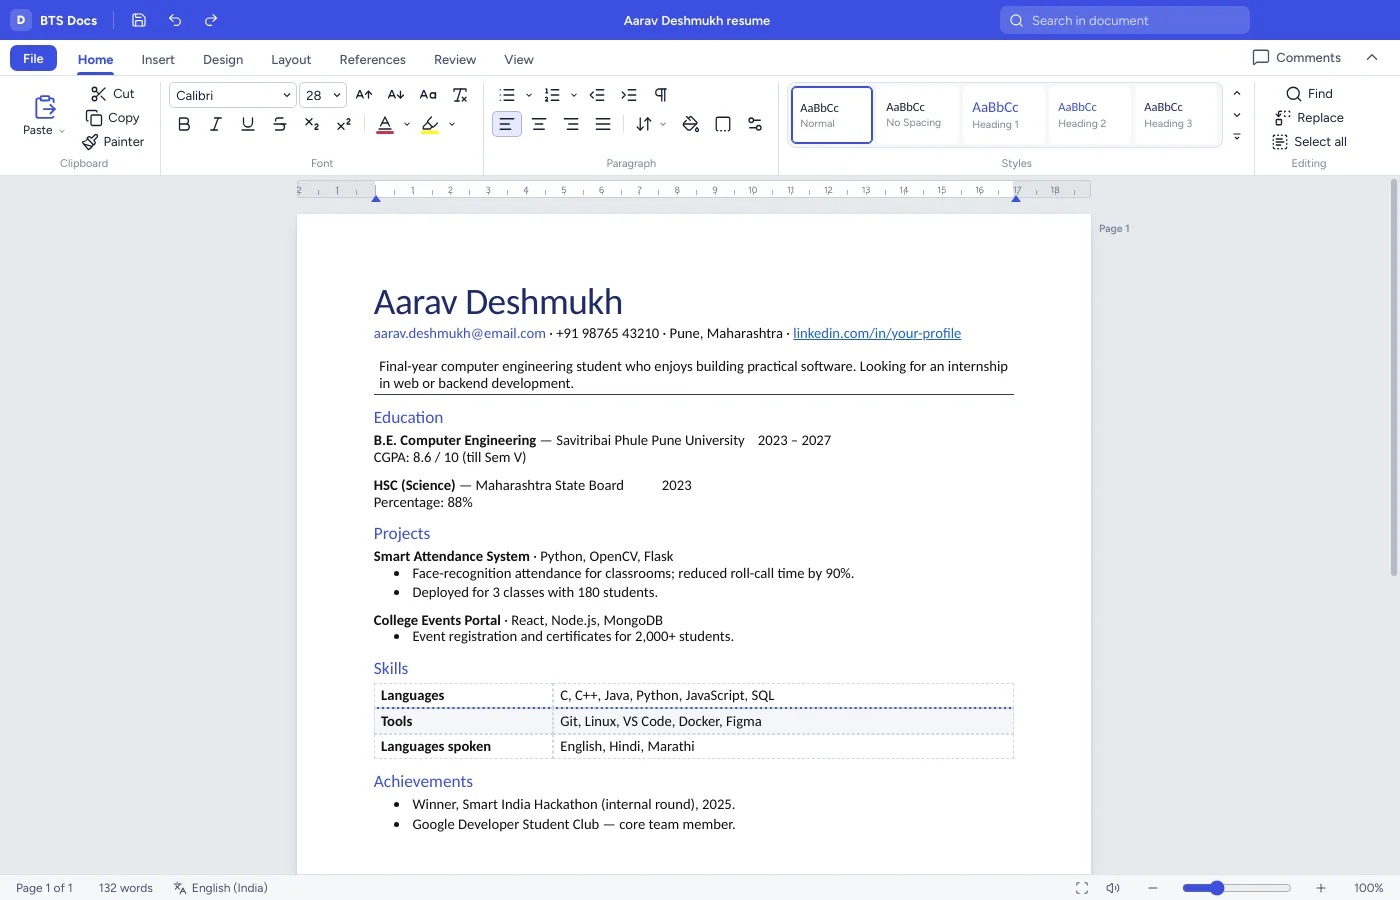The width and height of the screenshot is (1400, 900).
Task: Toggle strikethrough formatting
Action: 280,124
